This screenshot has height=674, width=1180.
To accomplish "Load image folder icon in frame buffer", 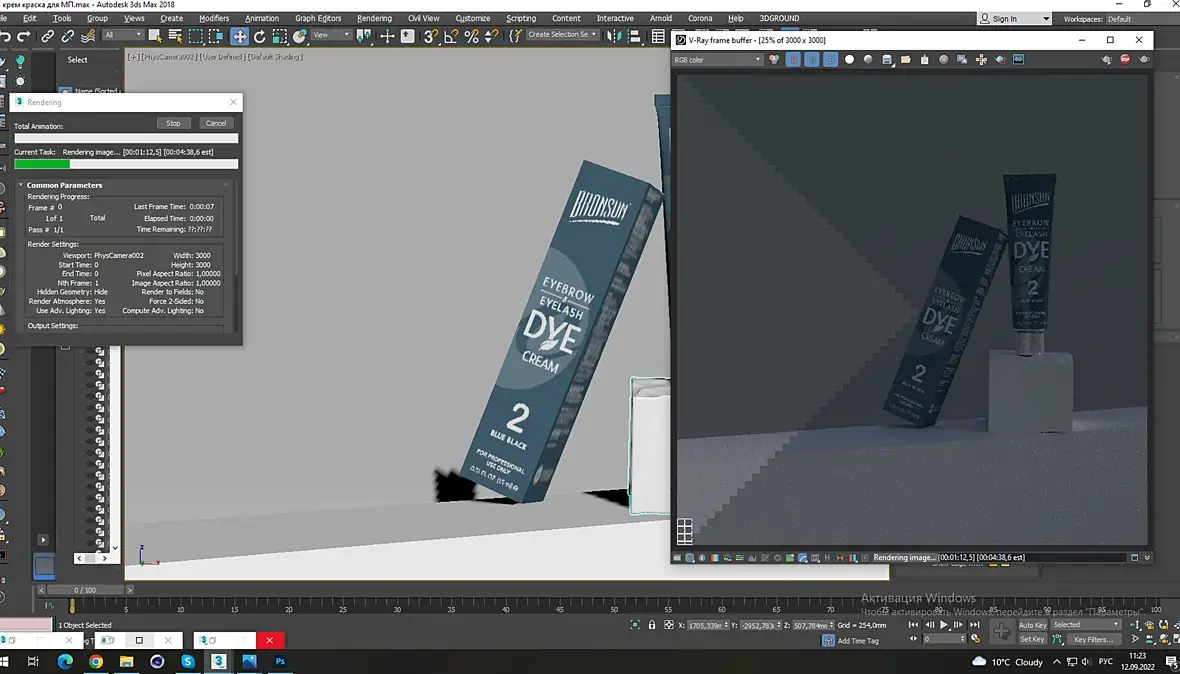I will (x=906, y=59).
